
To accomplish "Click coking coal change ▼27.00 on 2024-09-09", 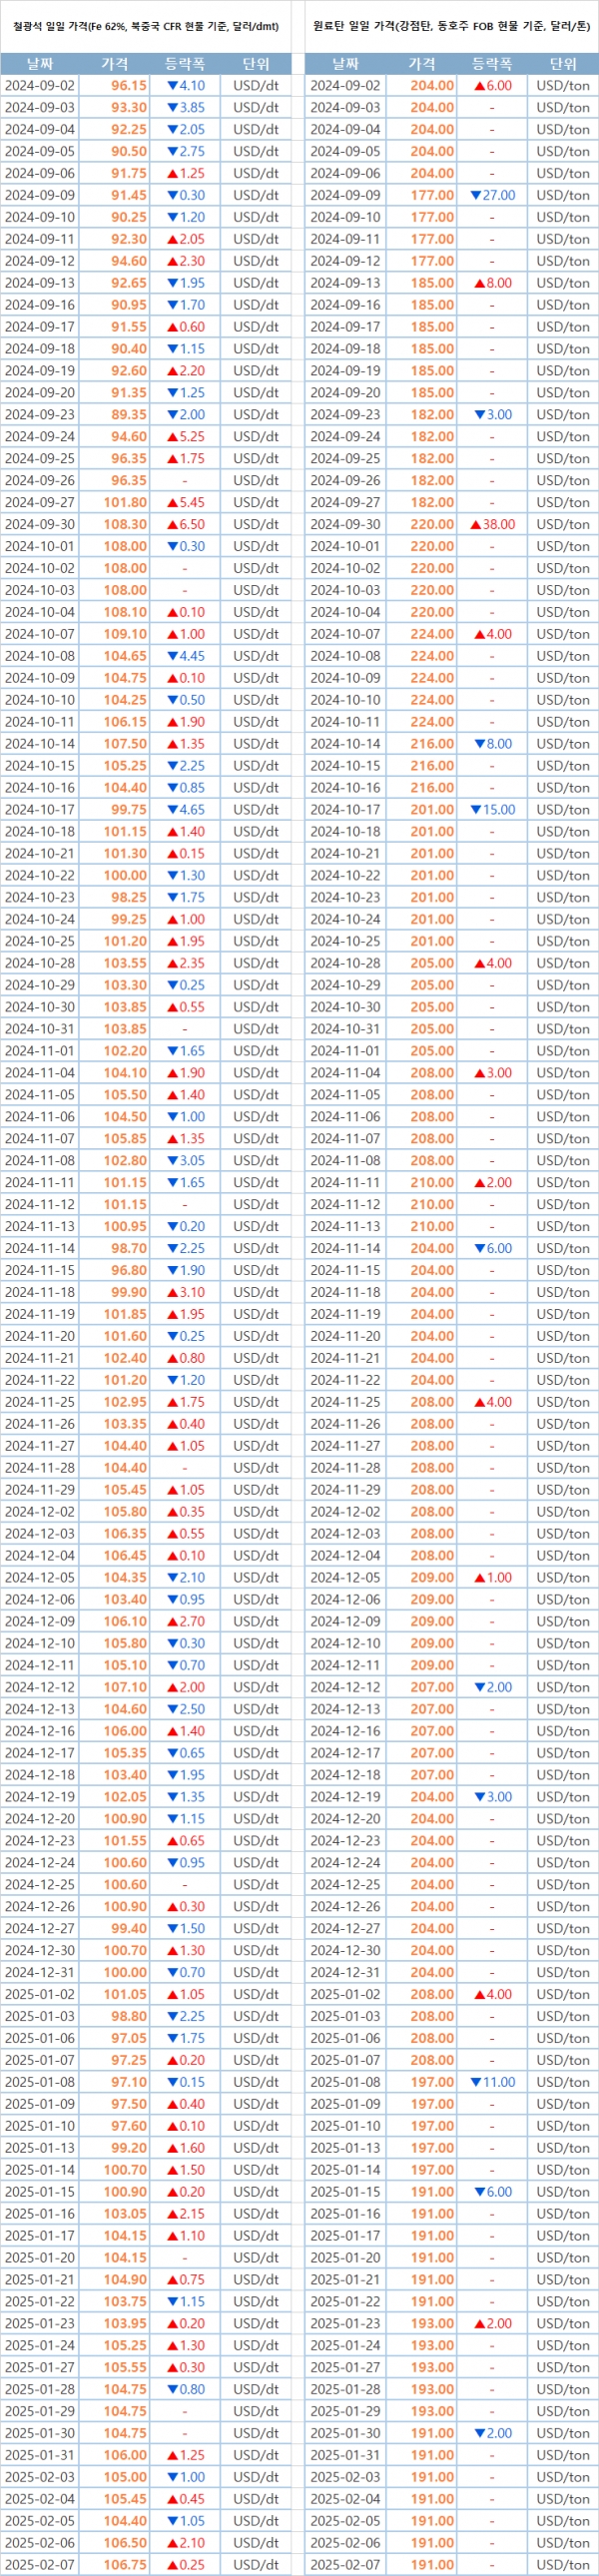I will tap(492, 196).
